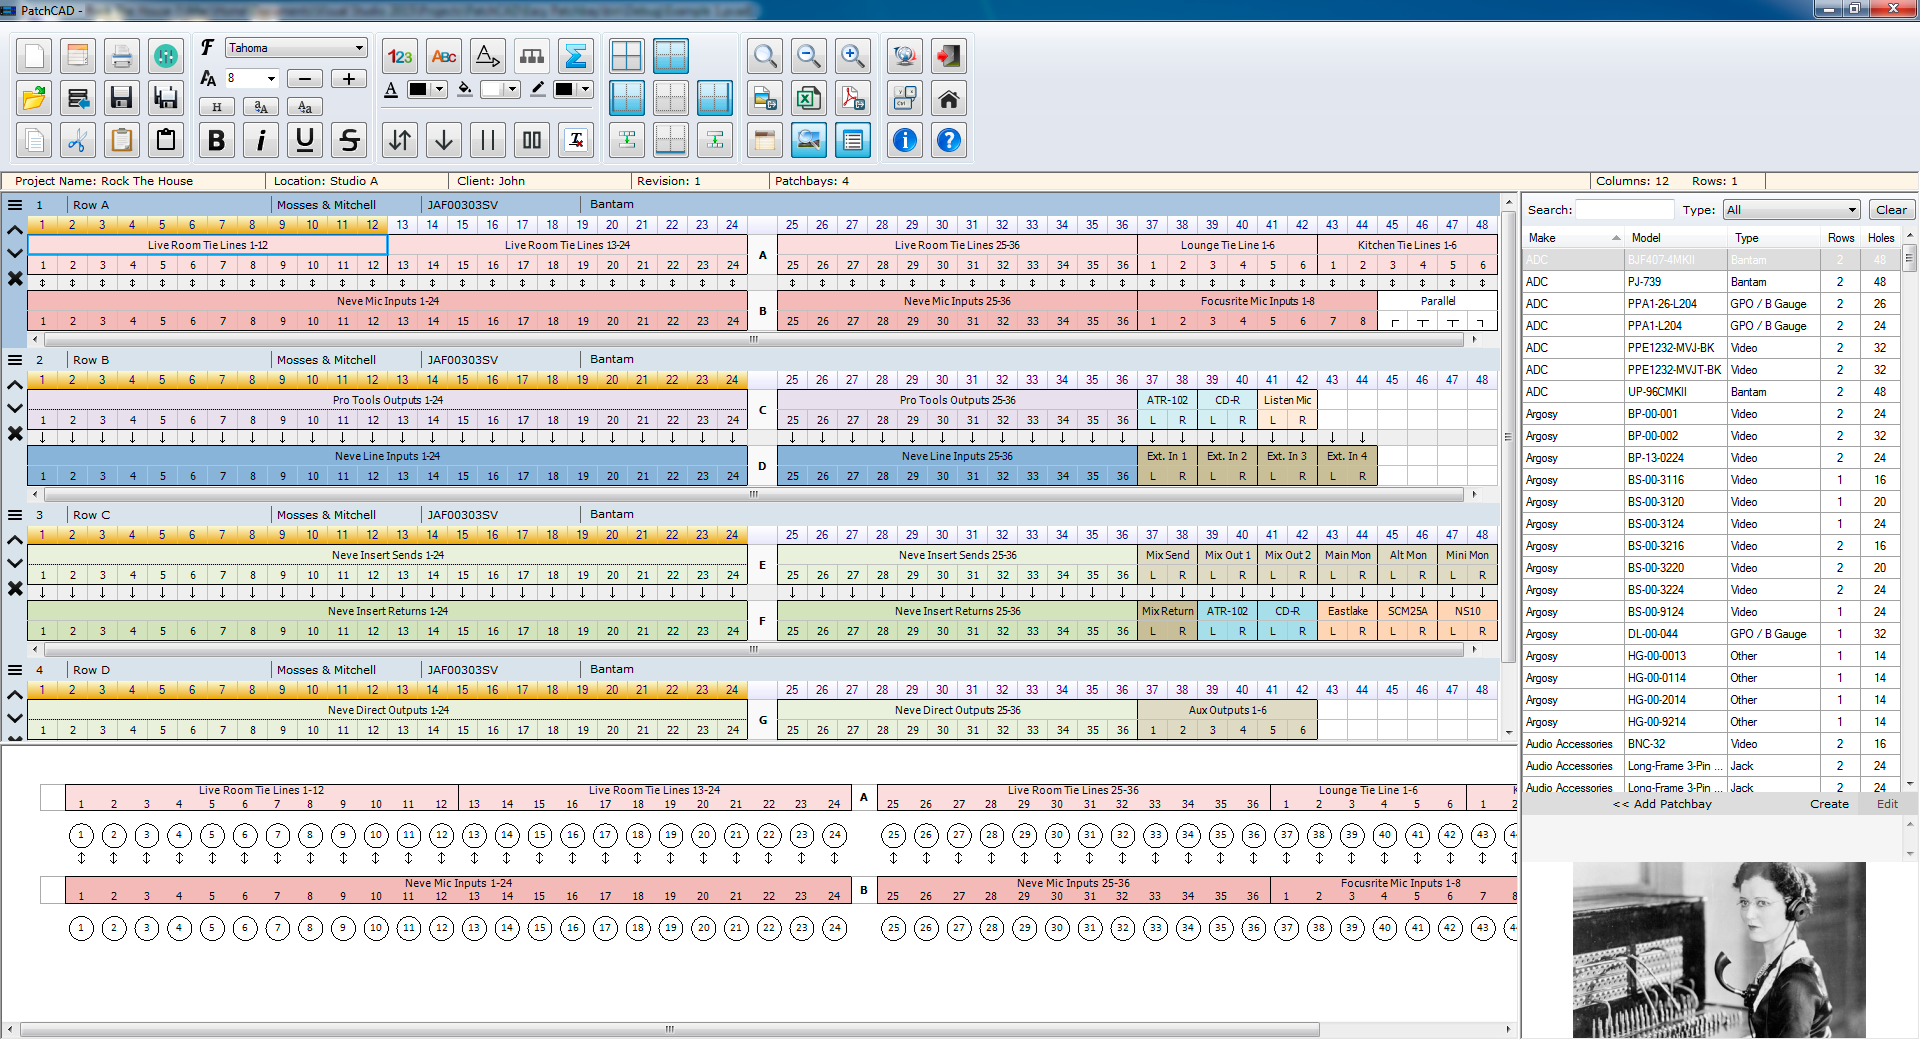1920x1040 pixels.
Task: Click the Sigma summation icon
Action: pos(575,57)
